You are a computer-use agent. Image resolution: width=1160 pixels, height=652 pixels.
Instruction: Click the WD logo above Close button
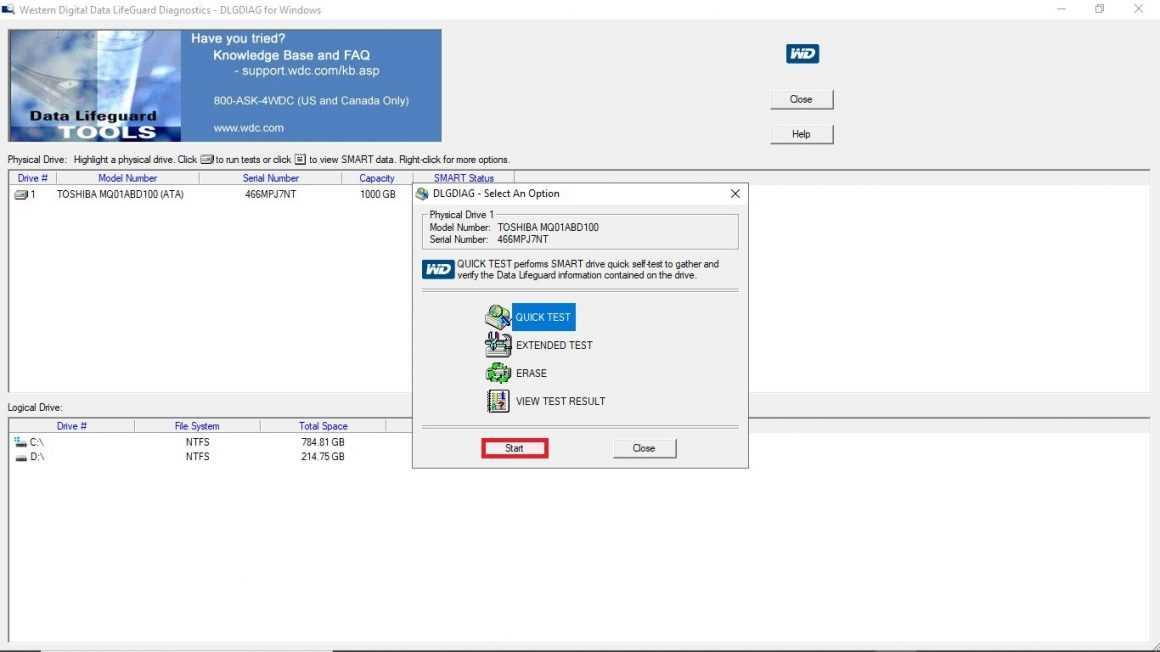click(x=802, y=53)
